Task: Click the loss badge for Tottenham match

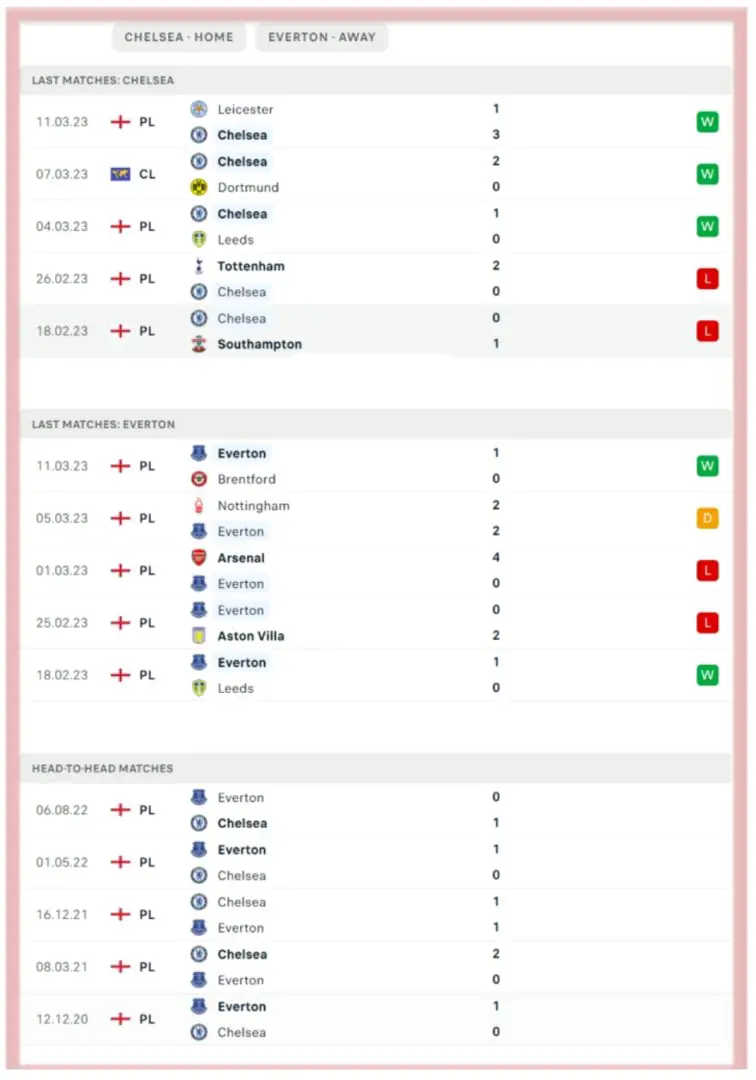Action: pyautogui.click(x=707, y=279)
